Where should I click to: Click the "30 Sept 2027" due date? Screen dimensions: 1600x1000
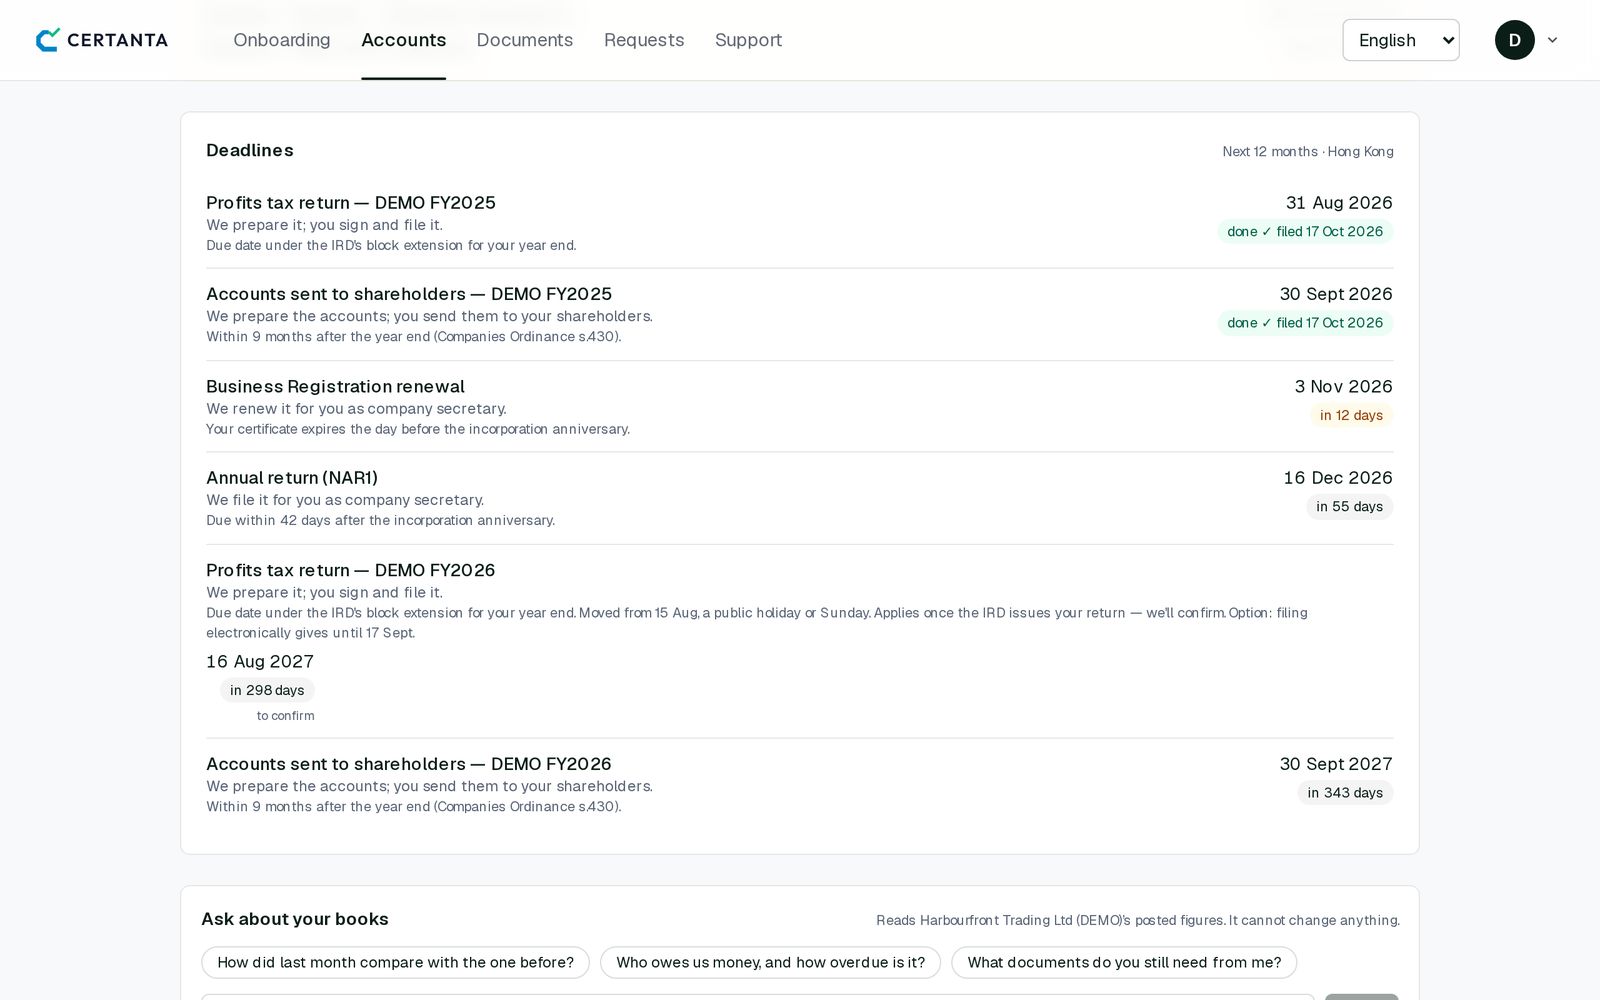point(1336,764)
